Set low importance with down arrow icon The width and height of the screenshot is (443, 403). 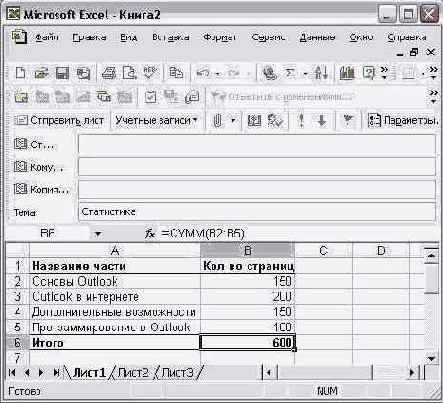[322, 120]
